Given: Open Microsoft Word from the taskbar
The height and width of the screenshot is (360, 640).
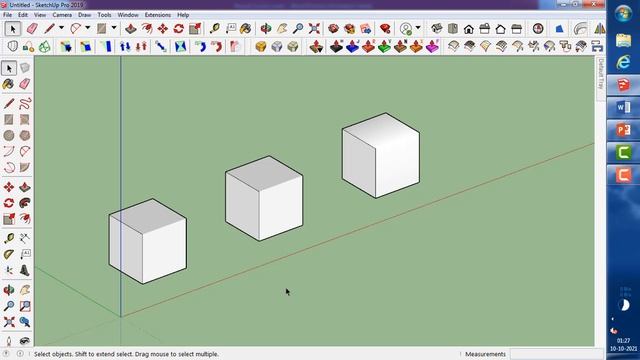Looking at the screenshot, I should [623, 108].
